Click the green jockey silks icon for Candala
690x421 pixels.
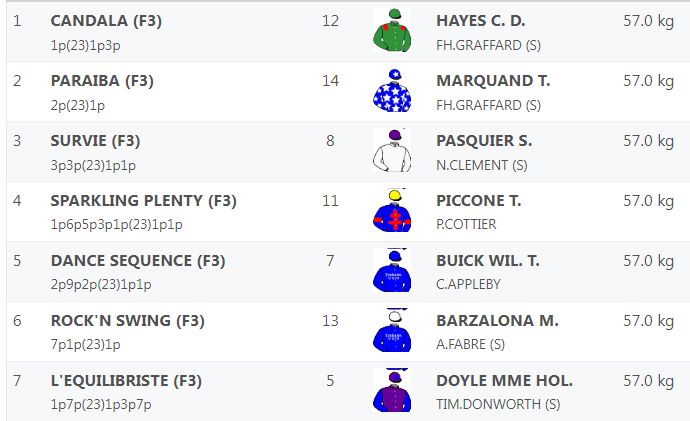[392, 30]
